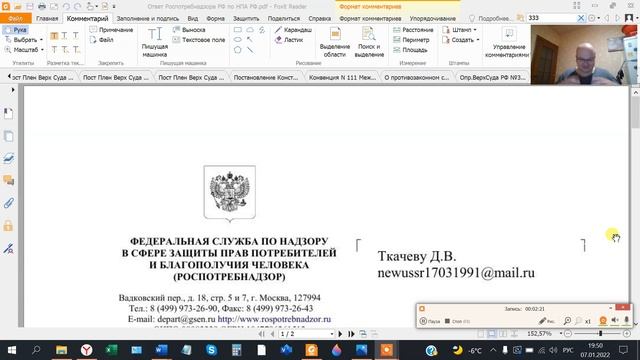Screen dimensions: 640x360
Task: Stop the screen recording (Стоп)
Action: [457, 321]
